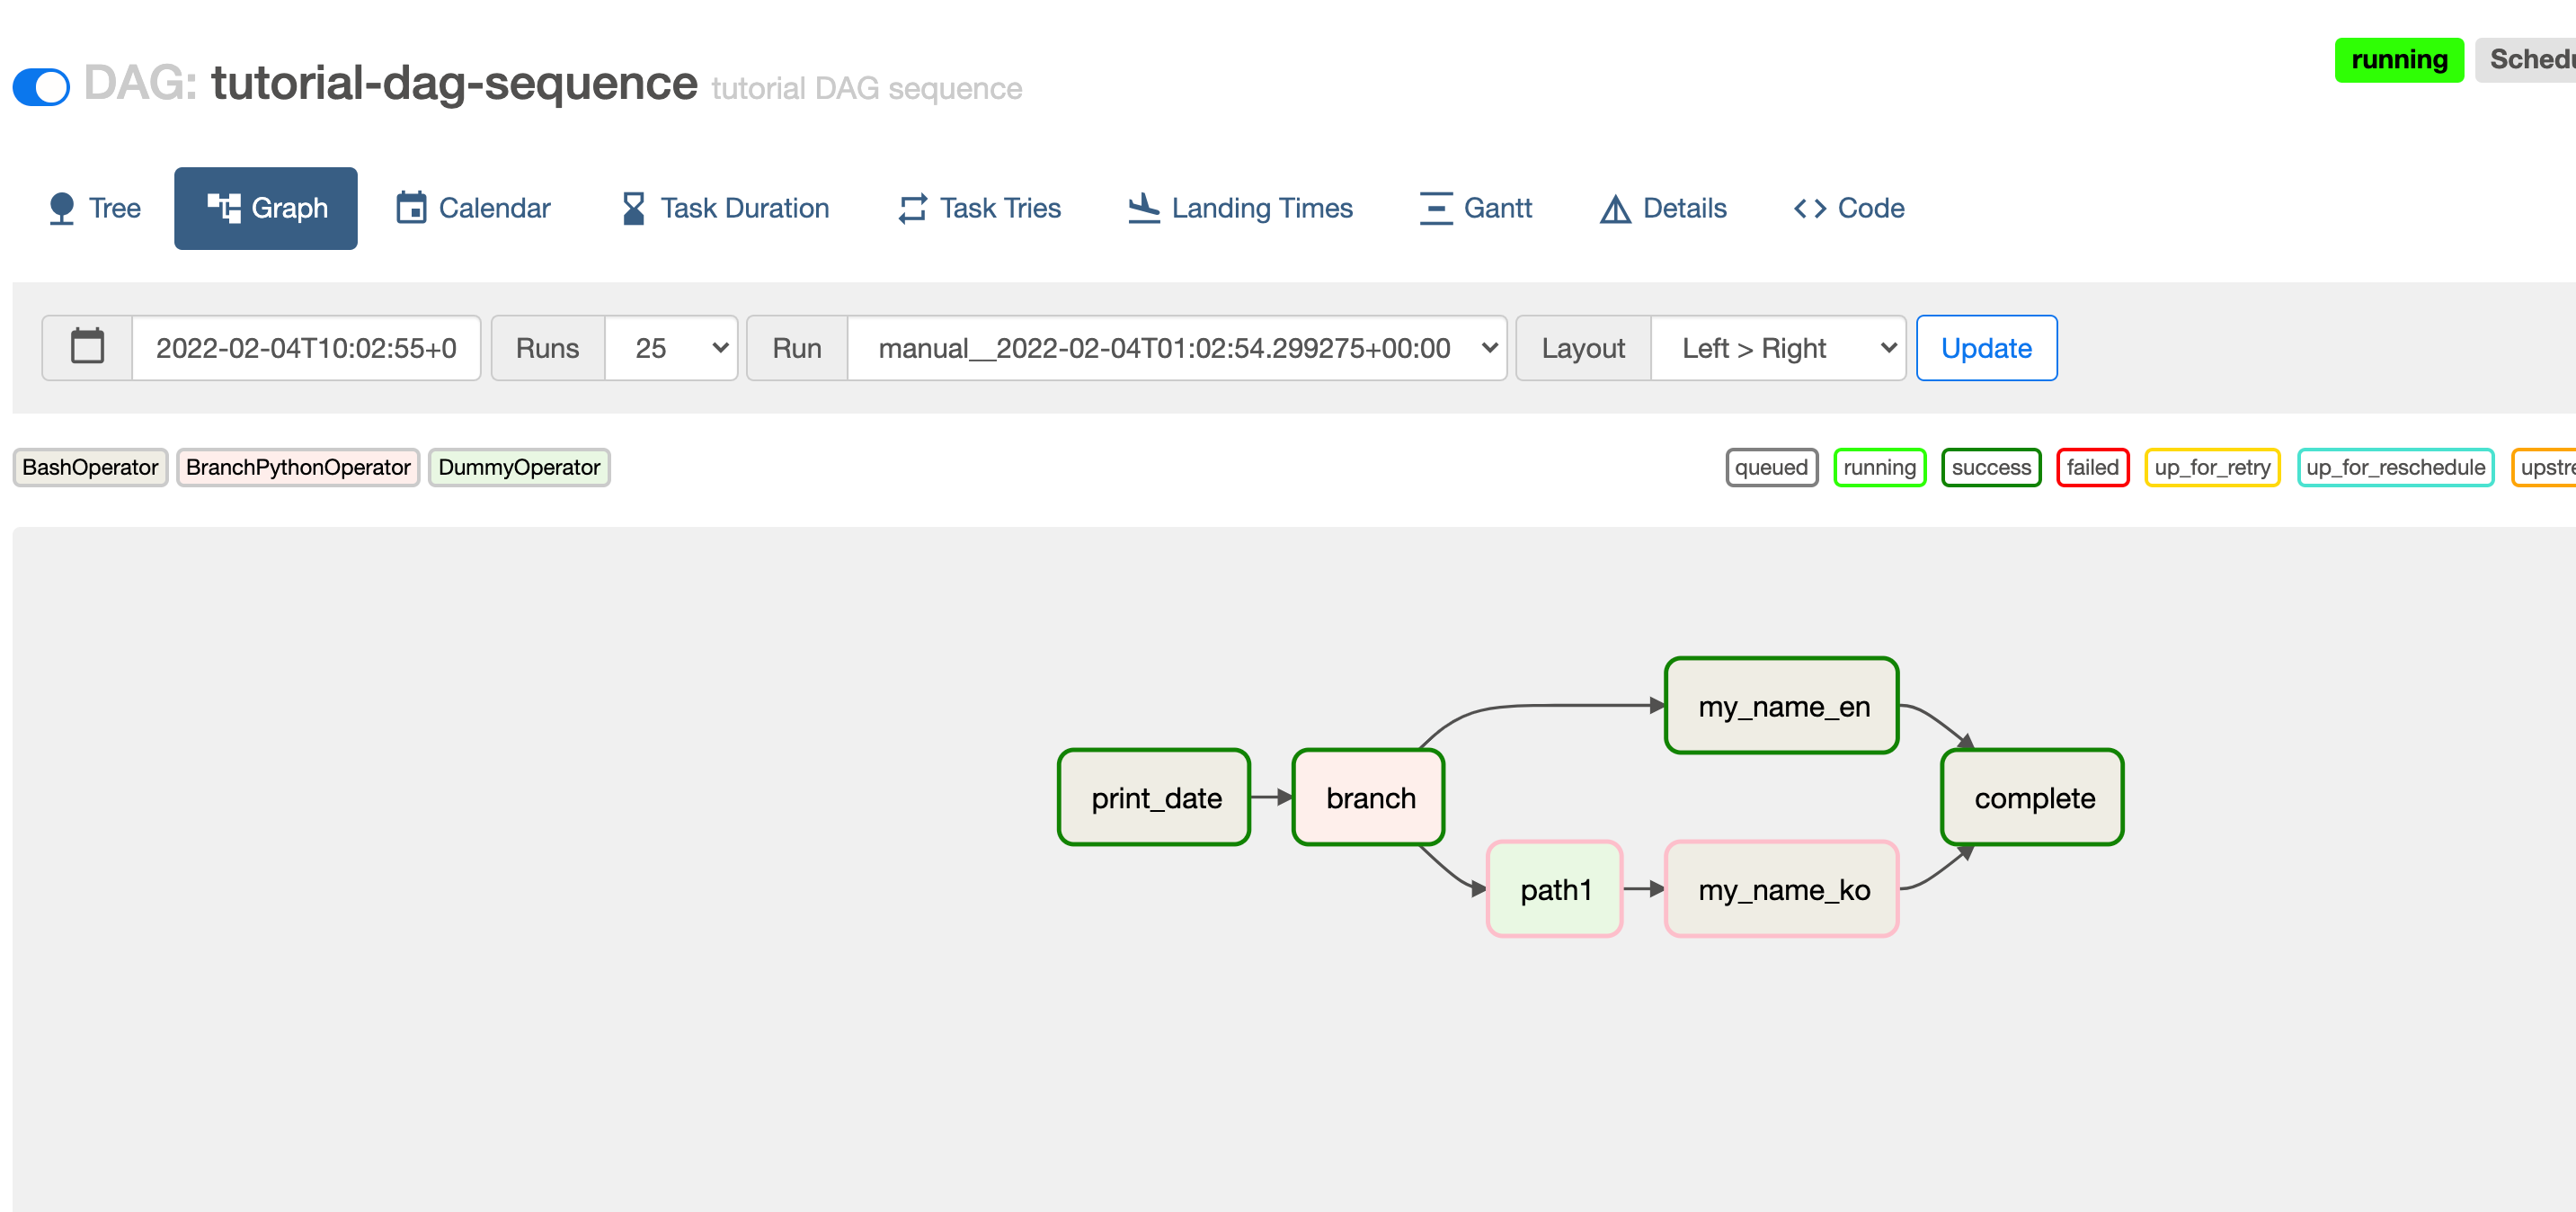Image resolution: width=2576 pixels, height=1212 pixels.
Task: Click the Gantt chart bars icon
Action: click(x=1435, y=208)
